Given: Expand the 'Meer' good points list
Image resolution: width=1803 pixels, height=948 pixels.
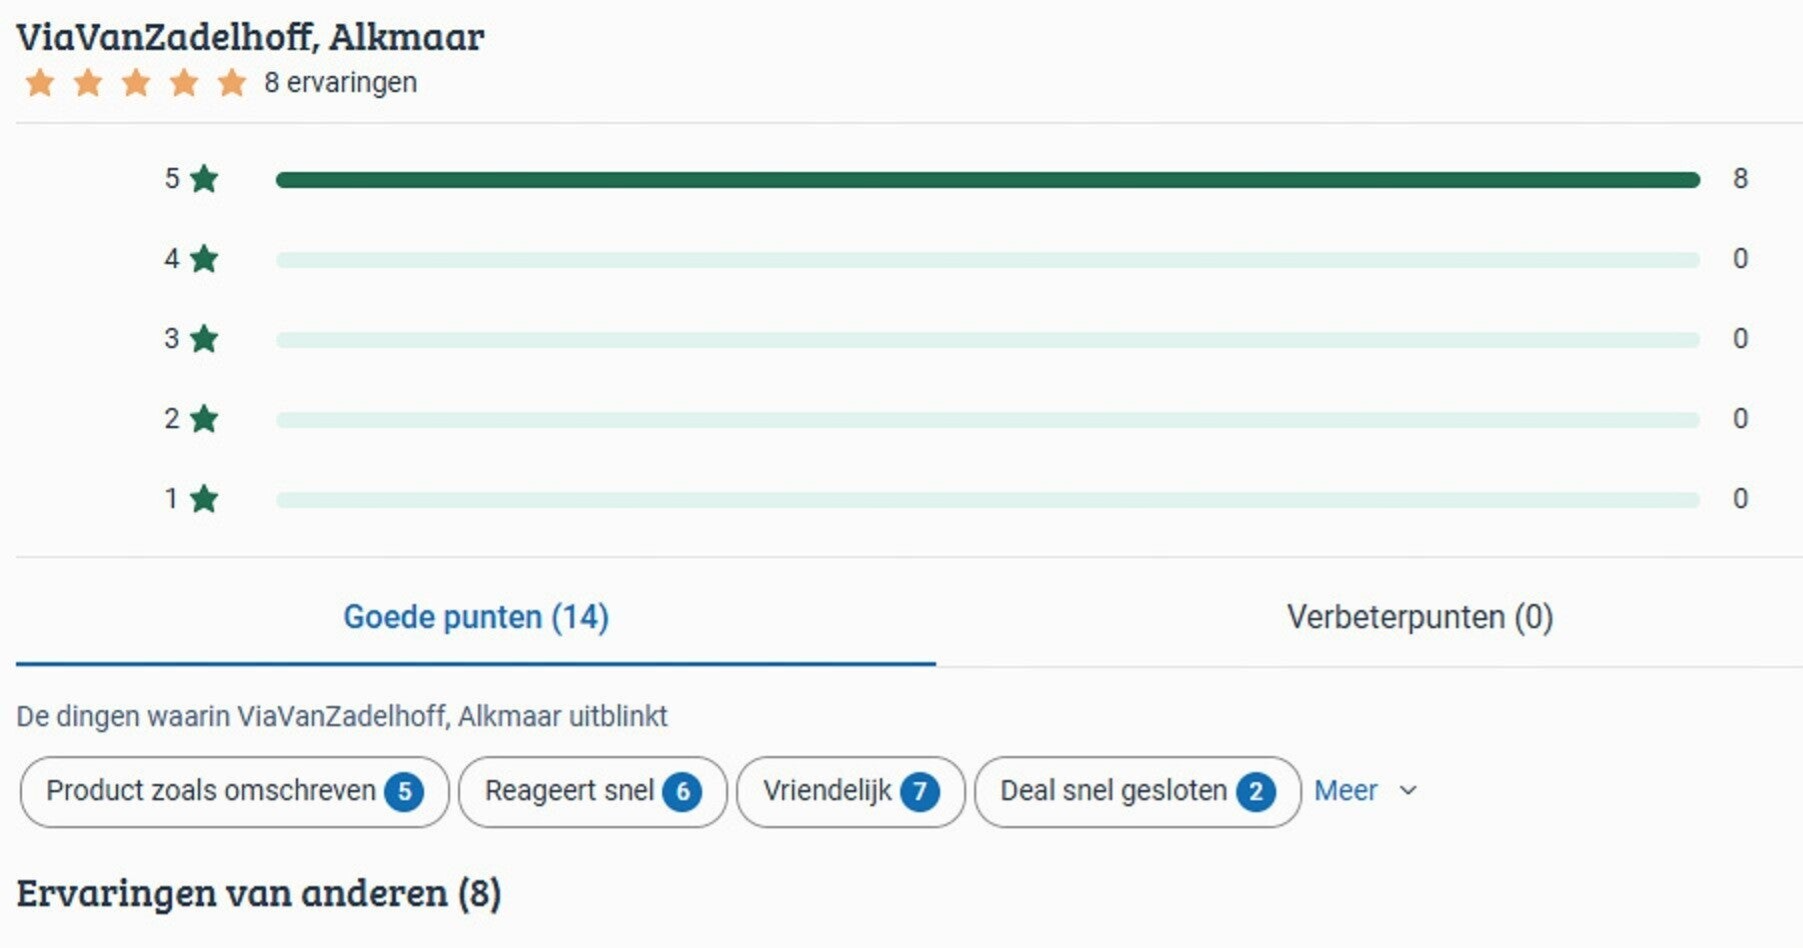Looking at the screenshot, I should point(1345,791).
